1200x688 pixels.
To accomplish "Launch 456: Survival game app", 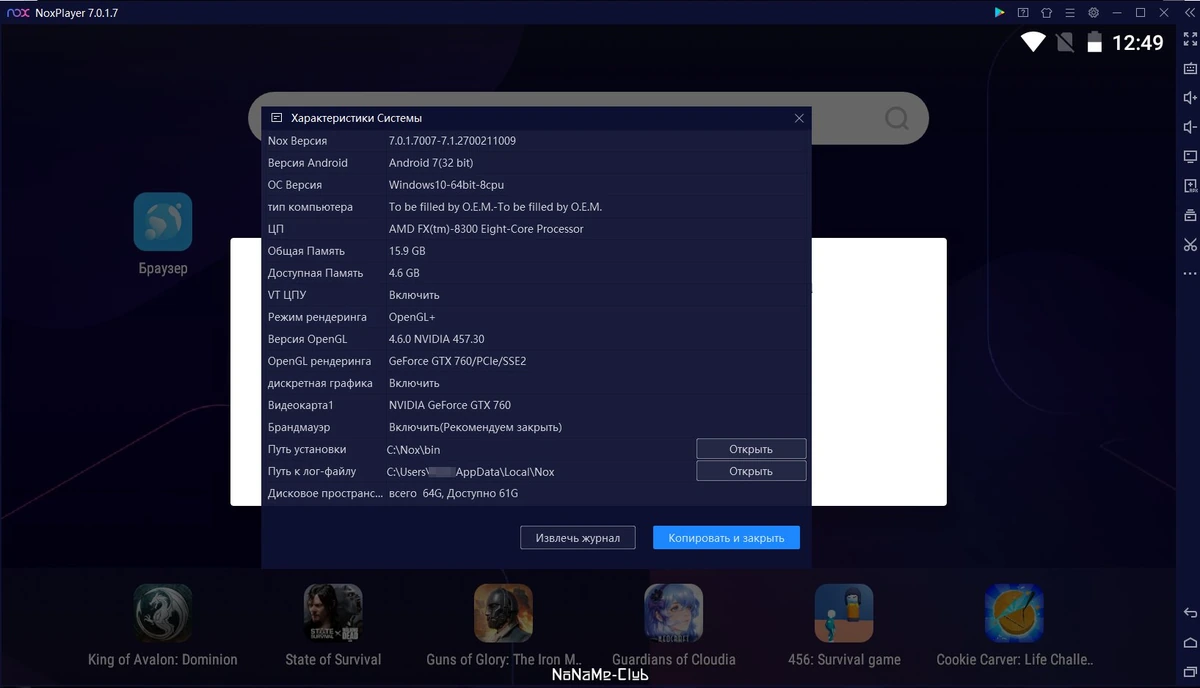I will 844,613.
